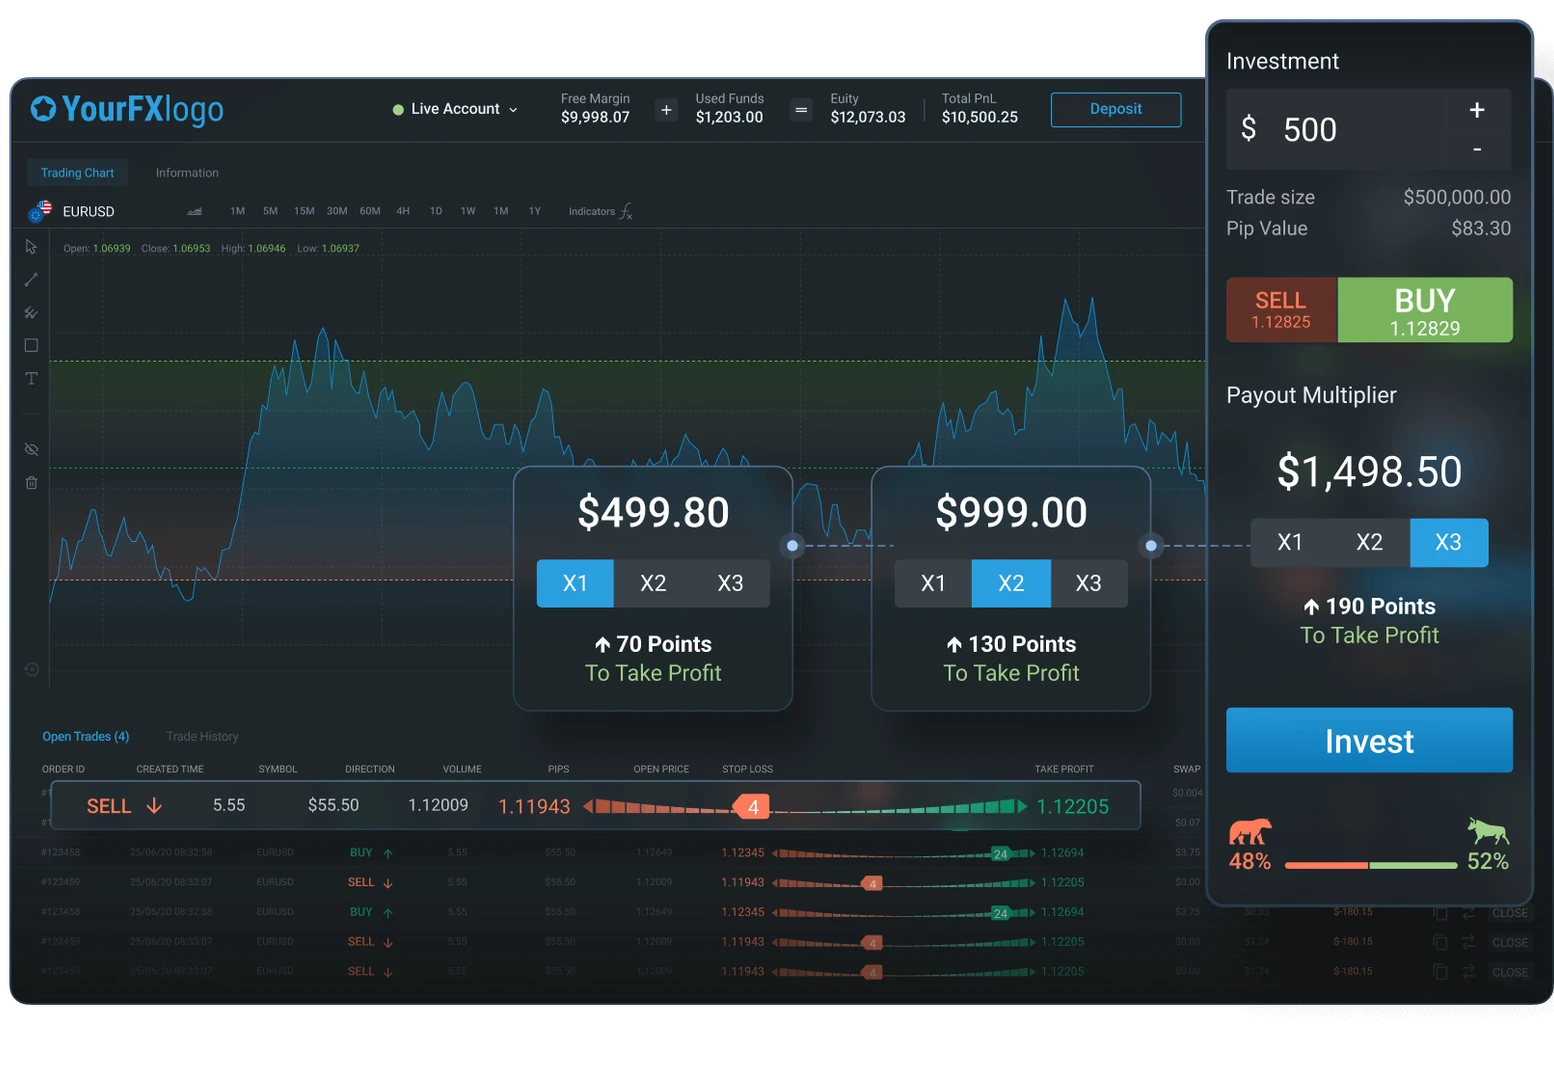
Task: Select the 5M timeframe for EURUSD
Action: [269, 211]
